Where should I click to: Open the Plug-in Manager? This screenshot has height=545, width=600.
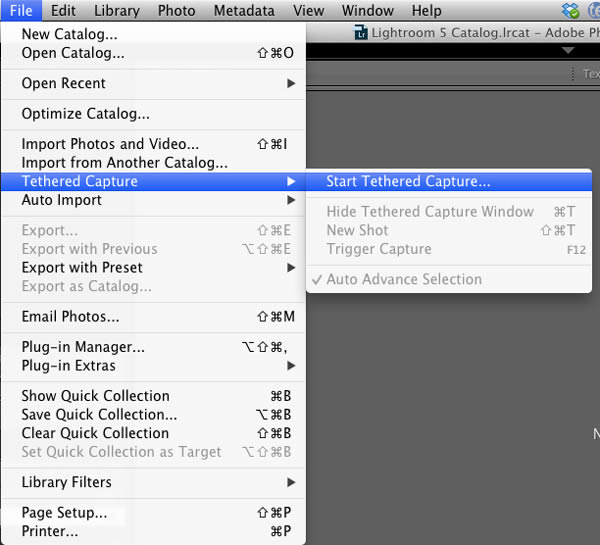click(x=83, y=347)
